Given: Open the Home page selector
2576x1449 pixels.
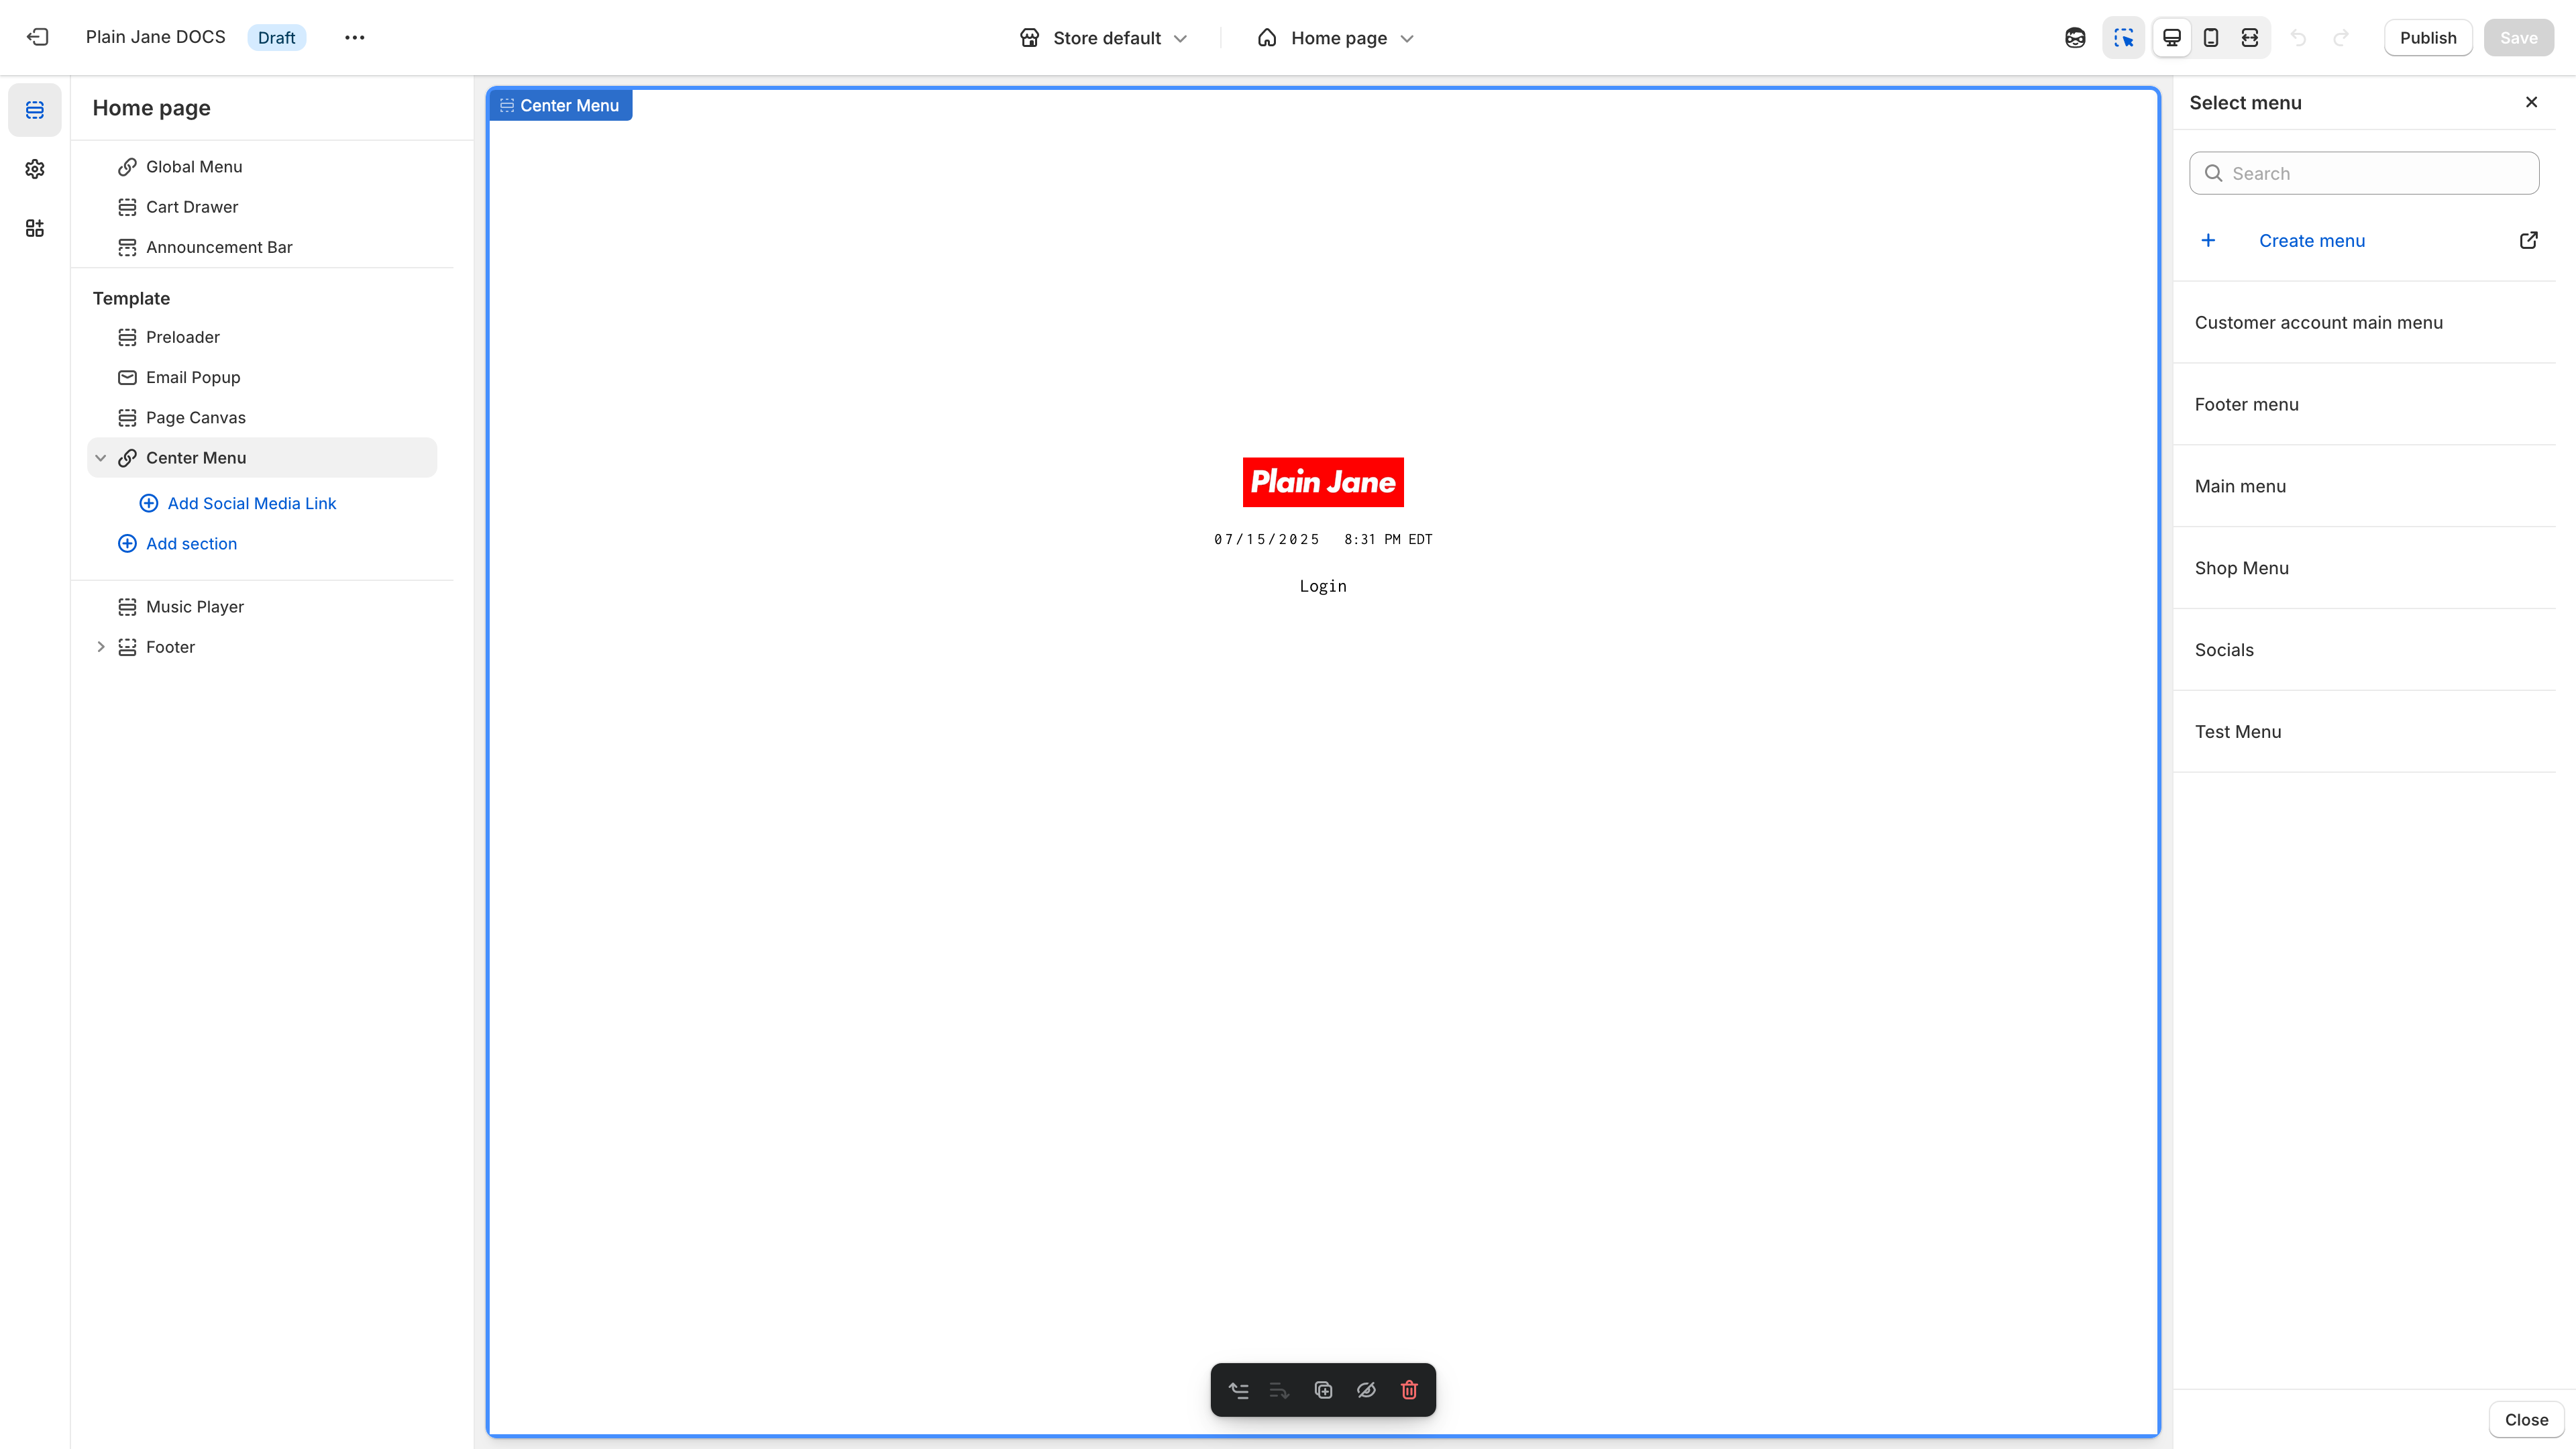Looking at the screenshot, I should [x=1335, y=37].
